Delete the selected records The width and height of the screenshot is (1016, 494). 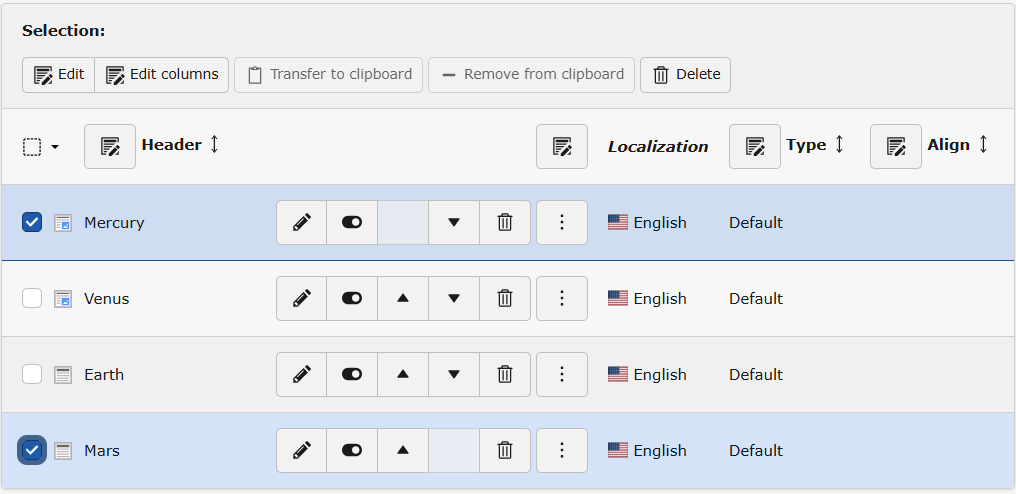point(686,75)
